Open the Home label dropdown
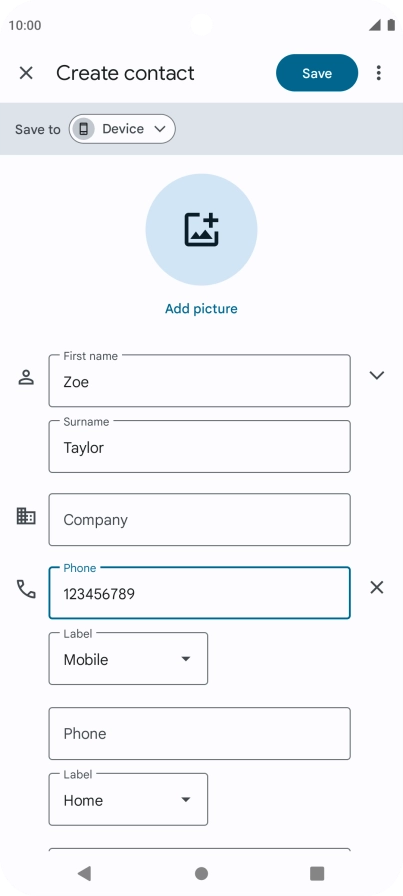 [x=128, y=799]
